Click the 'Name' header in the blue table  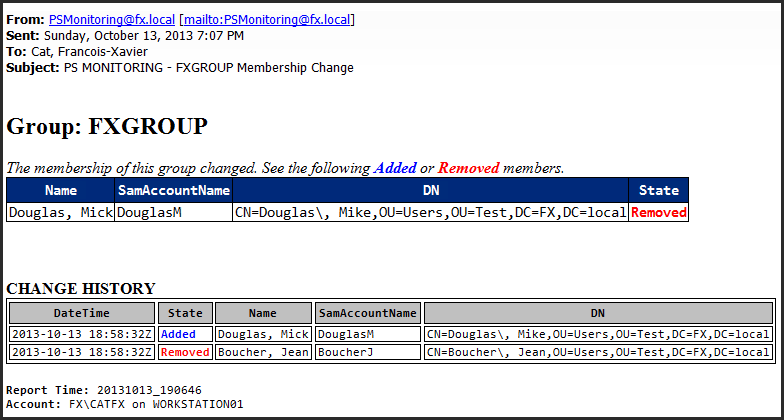[x=61, y=190]
